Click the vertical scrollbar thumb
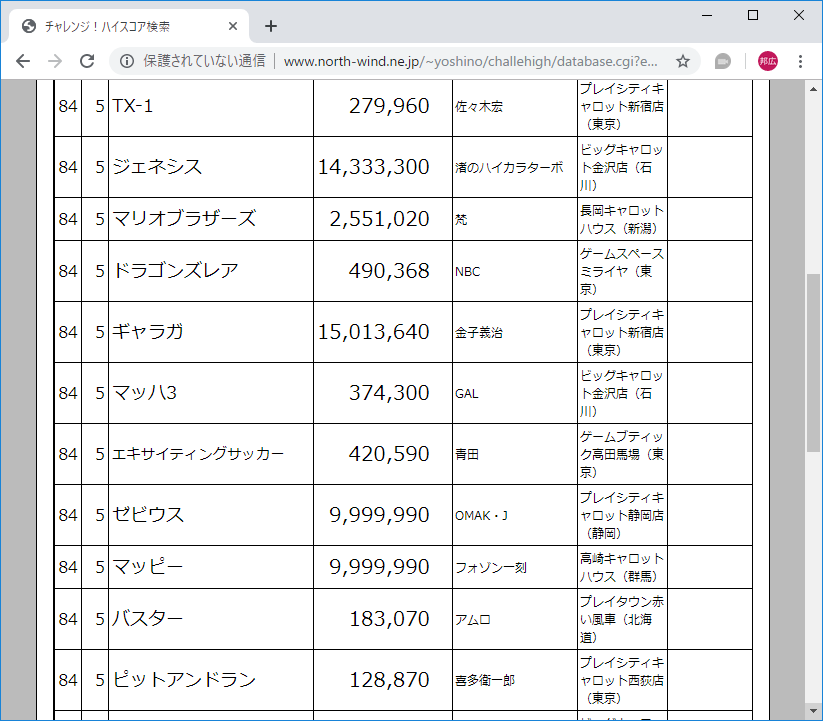823x721 pixels. click(814, 362)
